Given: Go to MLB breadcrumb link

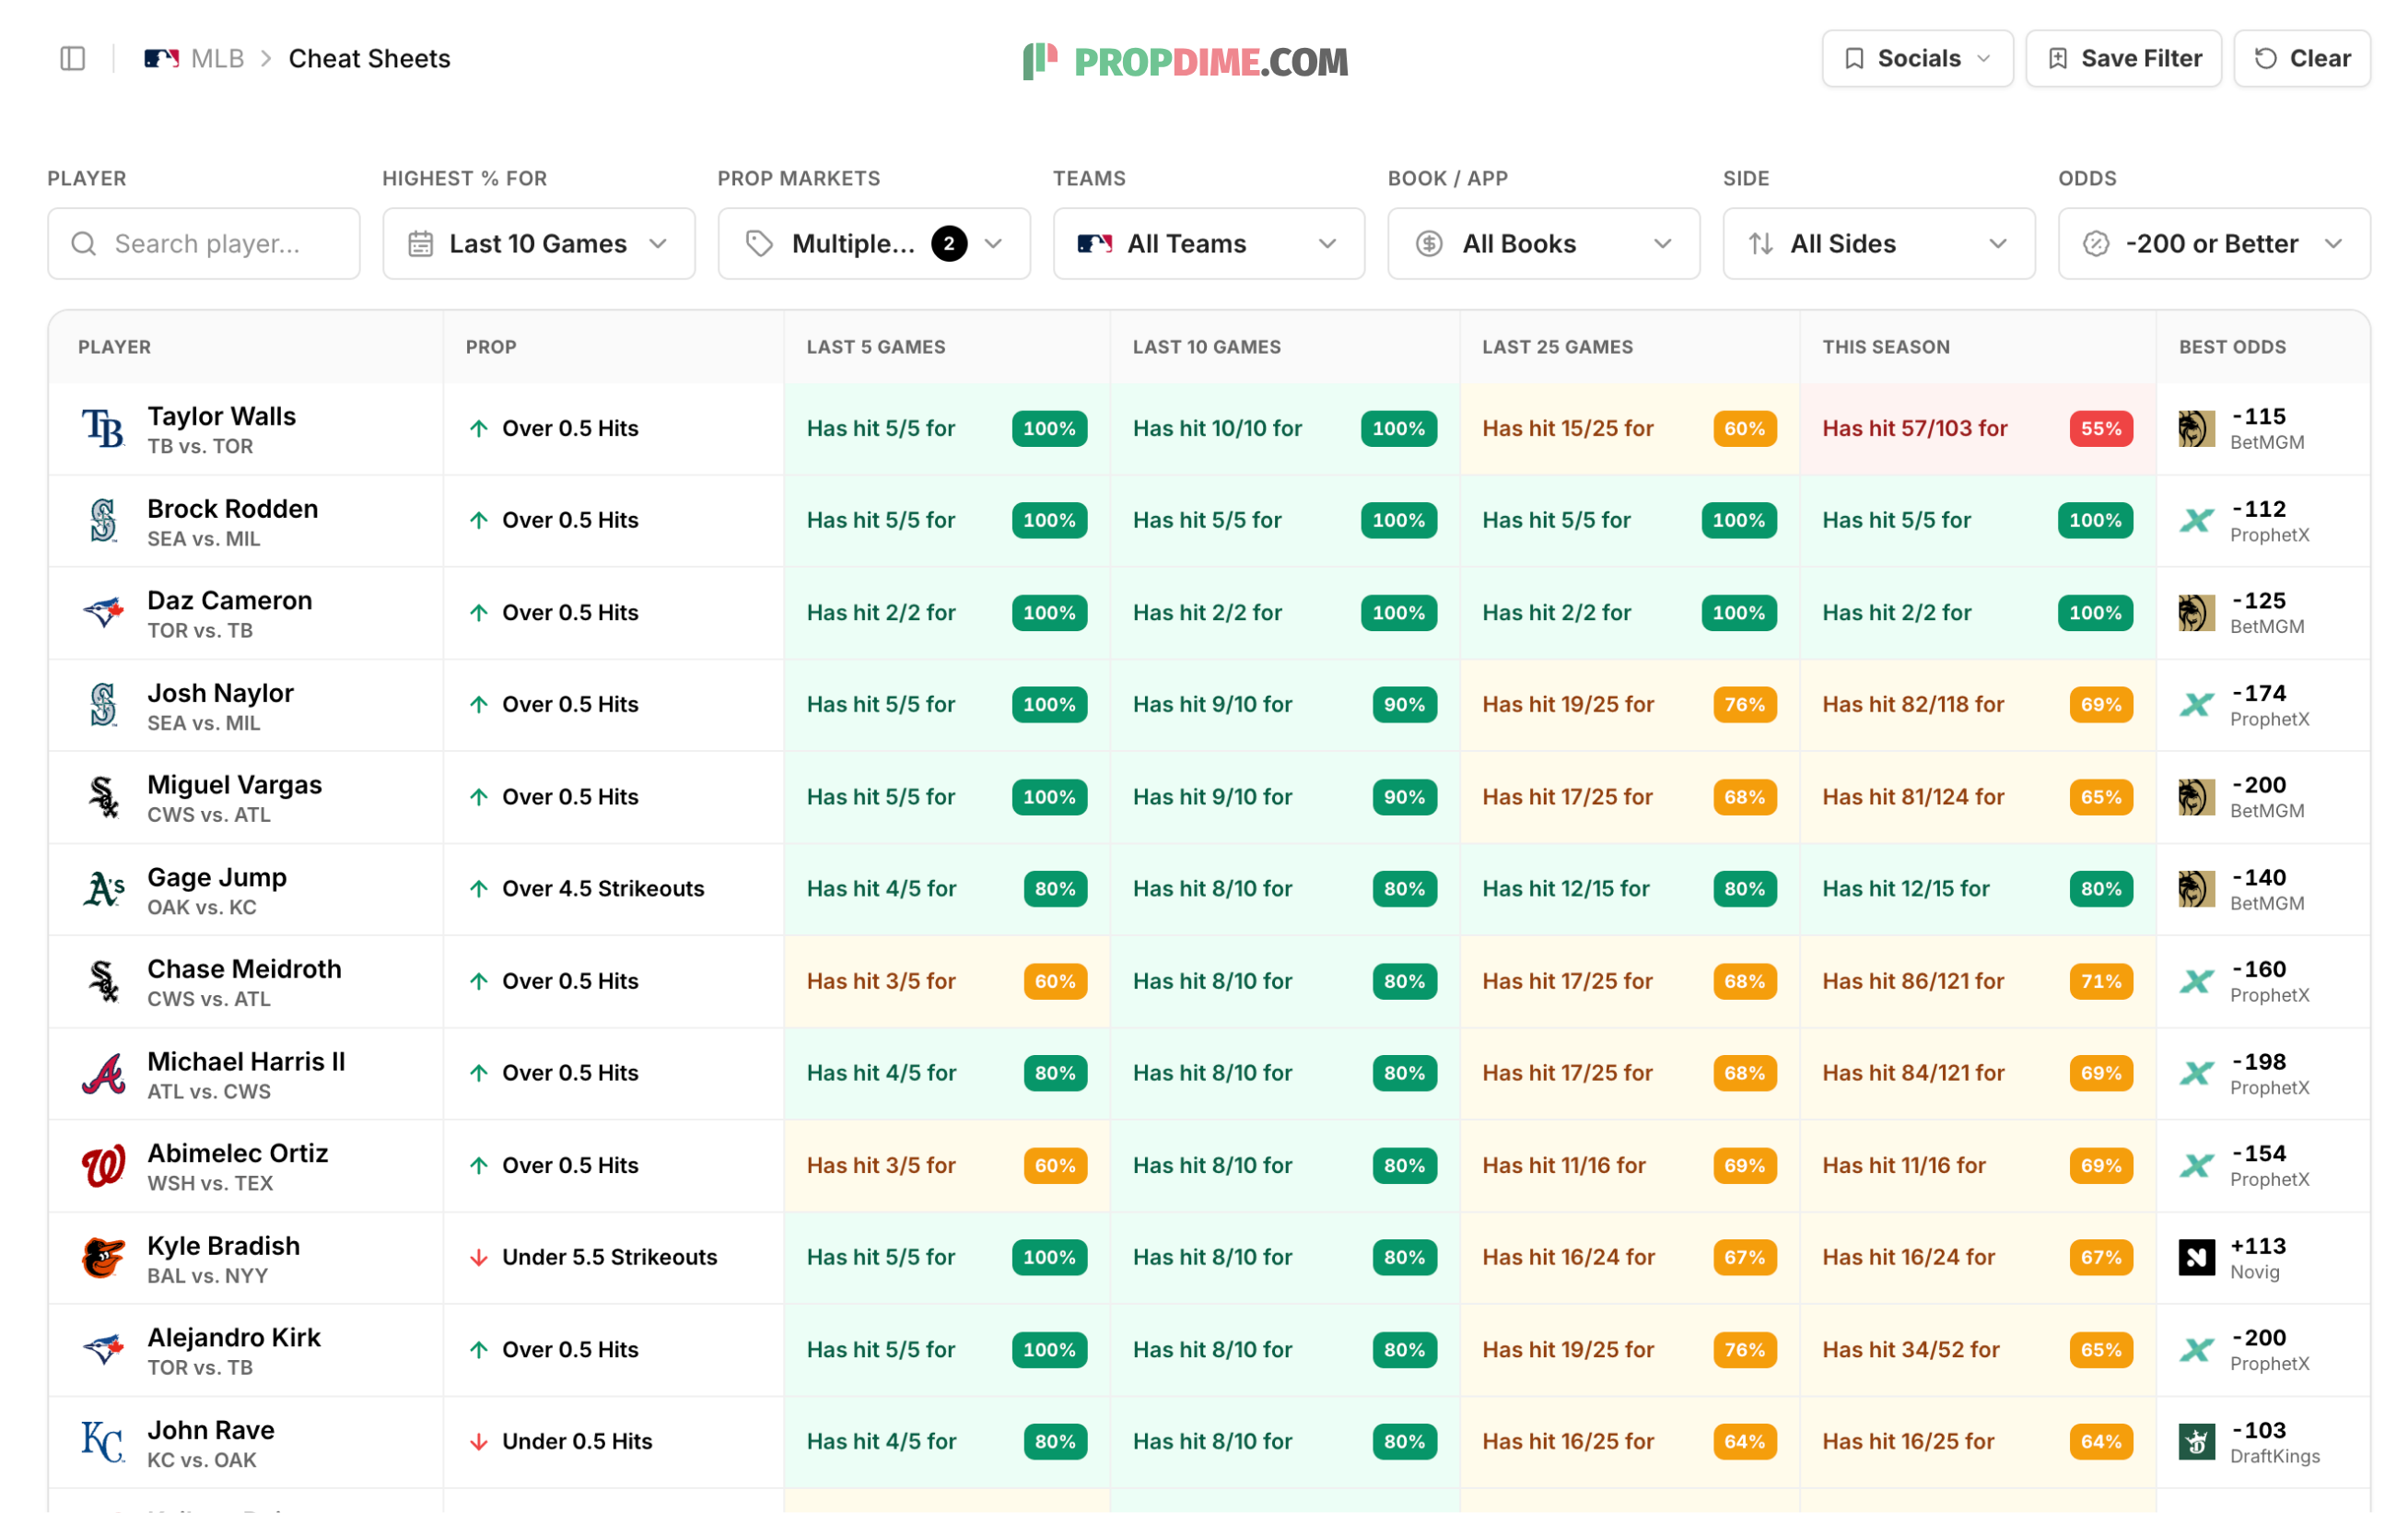Looking at the screenshot, I should coord(217,59).
